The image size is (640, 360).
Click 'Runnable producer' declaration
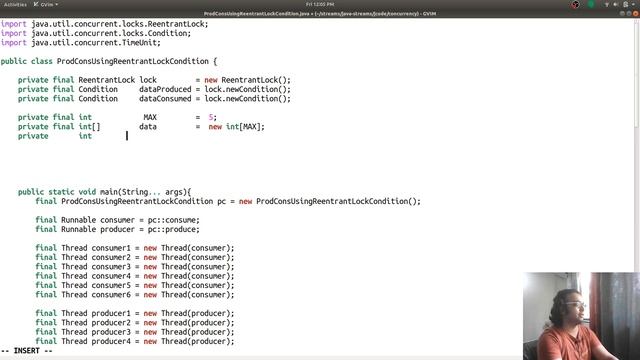tap(98, 230)
